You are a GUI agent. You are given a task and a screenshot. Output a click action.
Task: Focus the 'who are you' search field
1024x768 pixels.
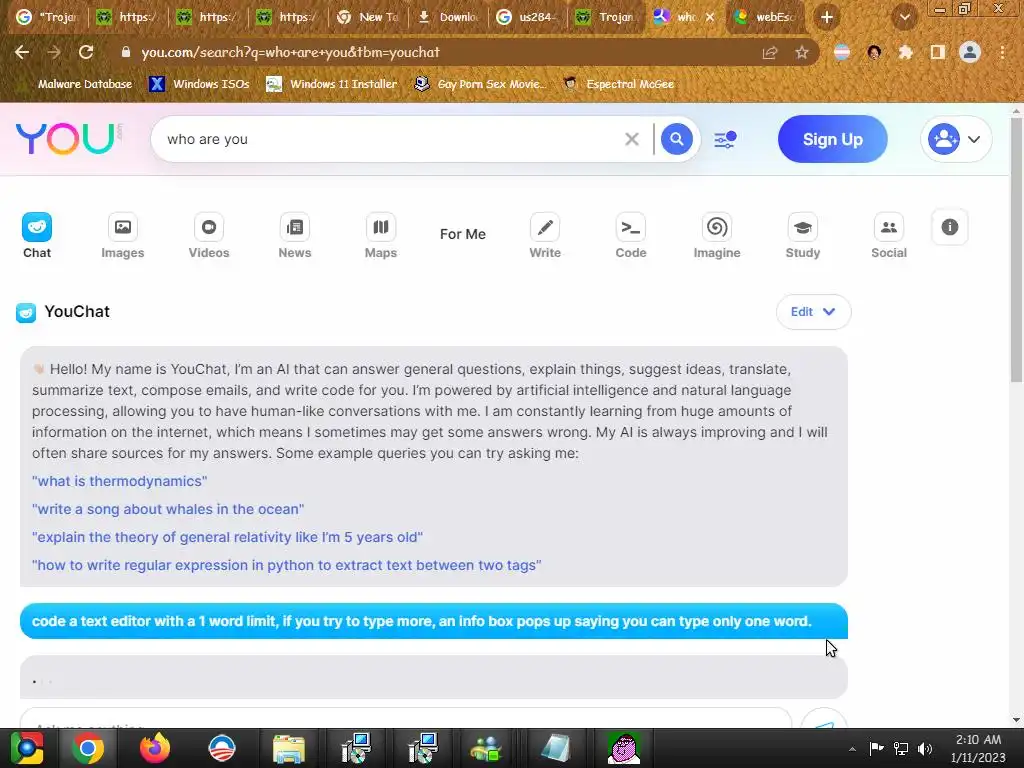392,139
